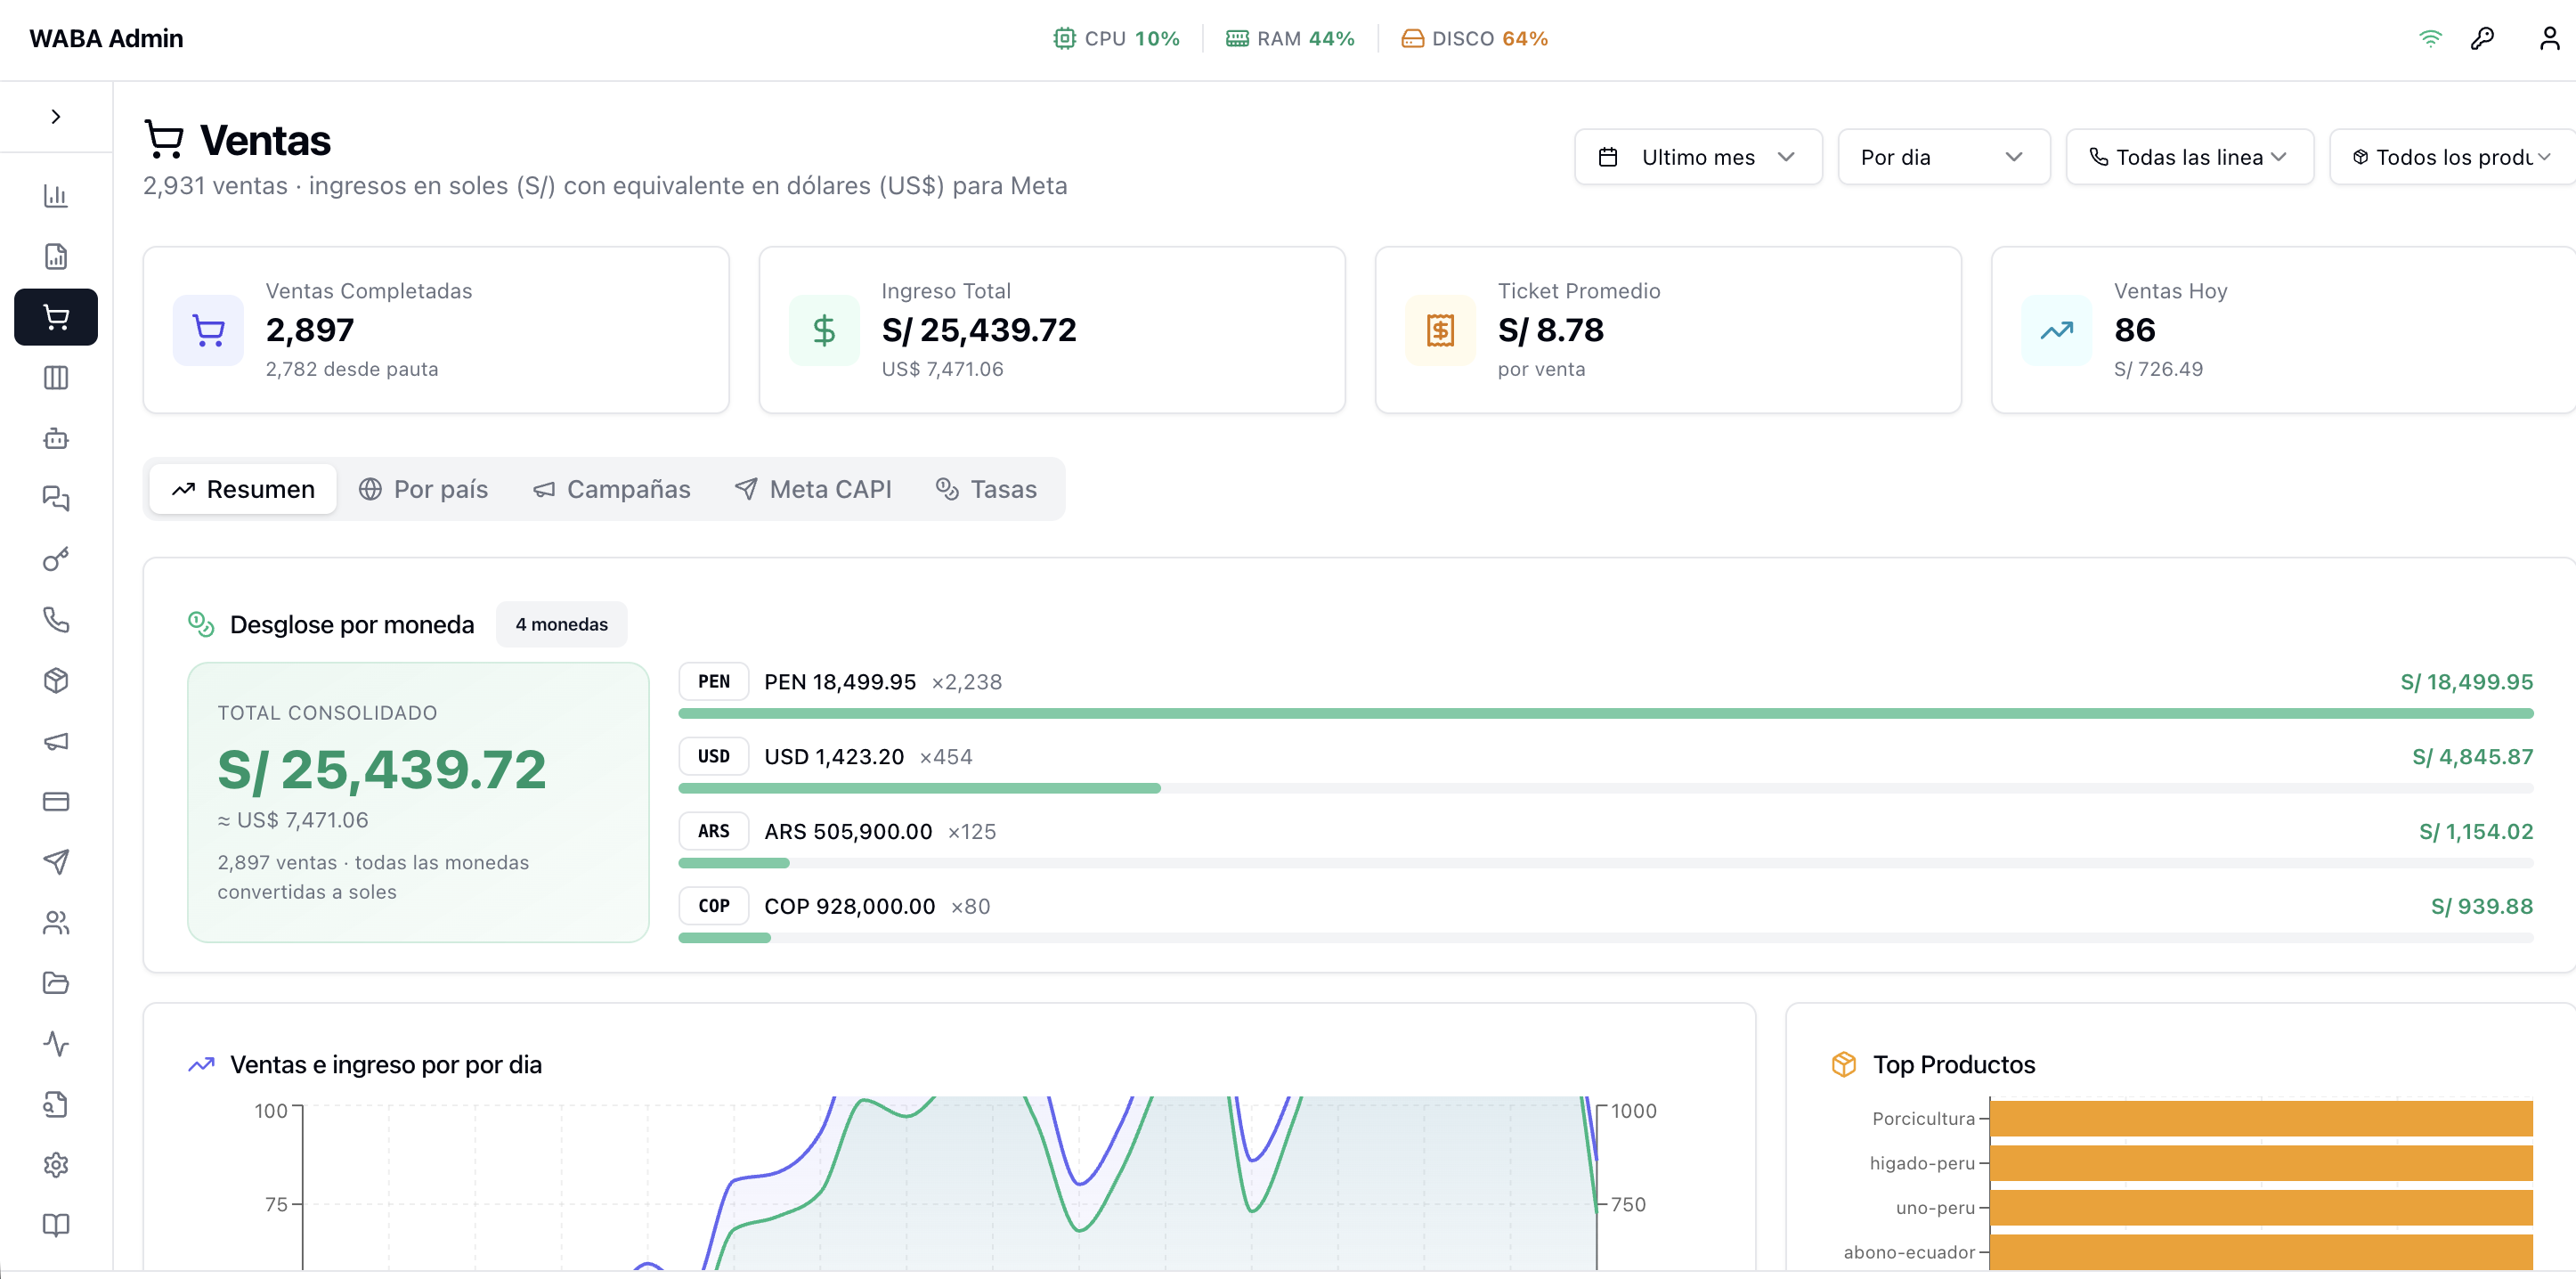Click the PEN progress bar
Image resolution: width=2576 pixels, height=1279 pixels.
1606,714
